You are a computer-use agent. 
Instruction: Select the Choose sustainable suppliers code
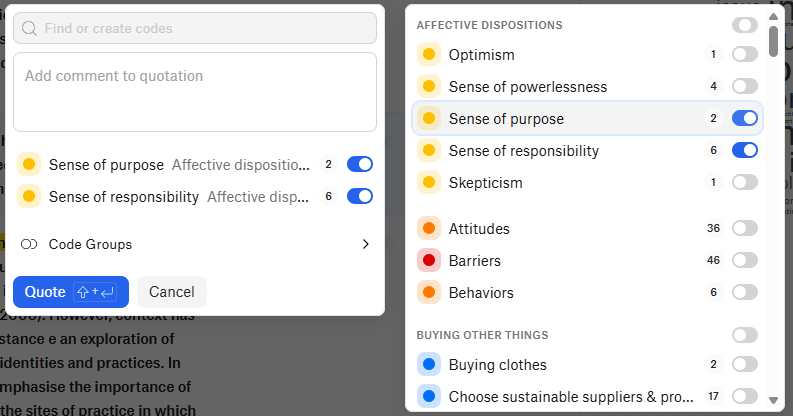pos(570,397)
